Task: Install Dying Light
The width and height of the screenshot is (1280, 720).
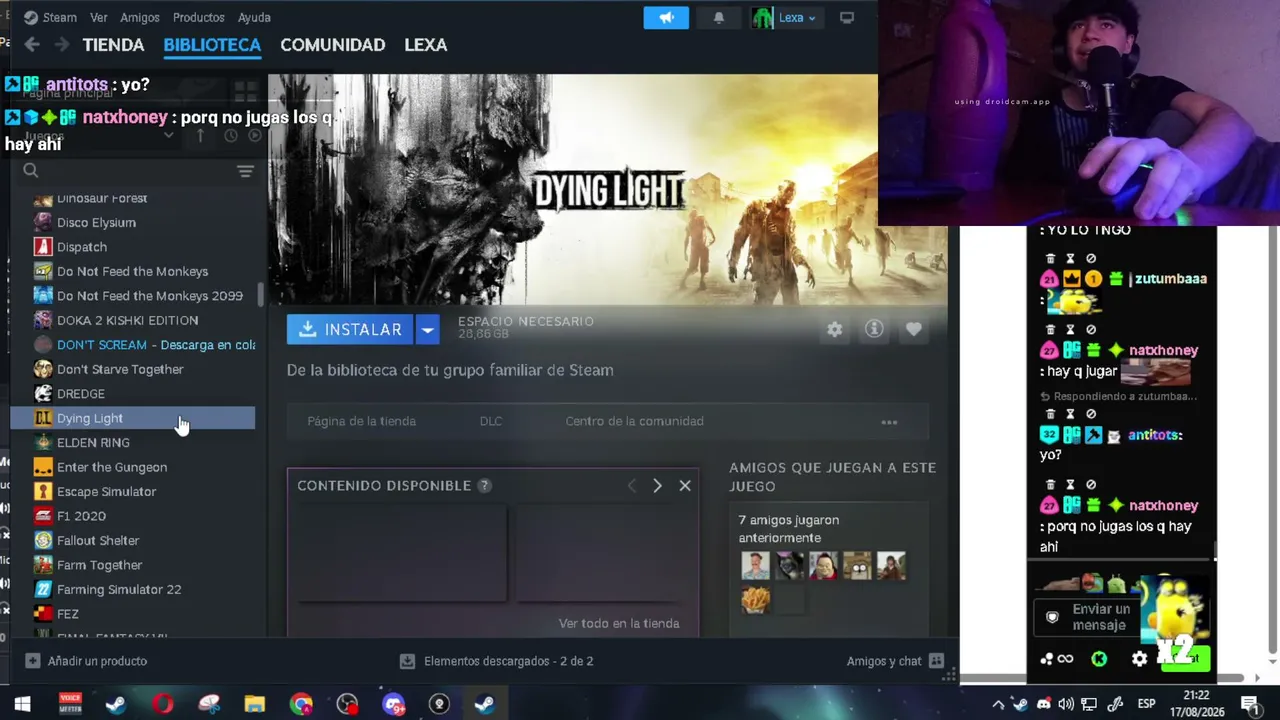Action: pos(351,329)
